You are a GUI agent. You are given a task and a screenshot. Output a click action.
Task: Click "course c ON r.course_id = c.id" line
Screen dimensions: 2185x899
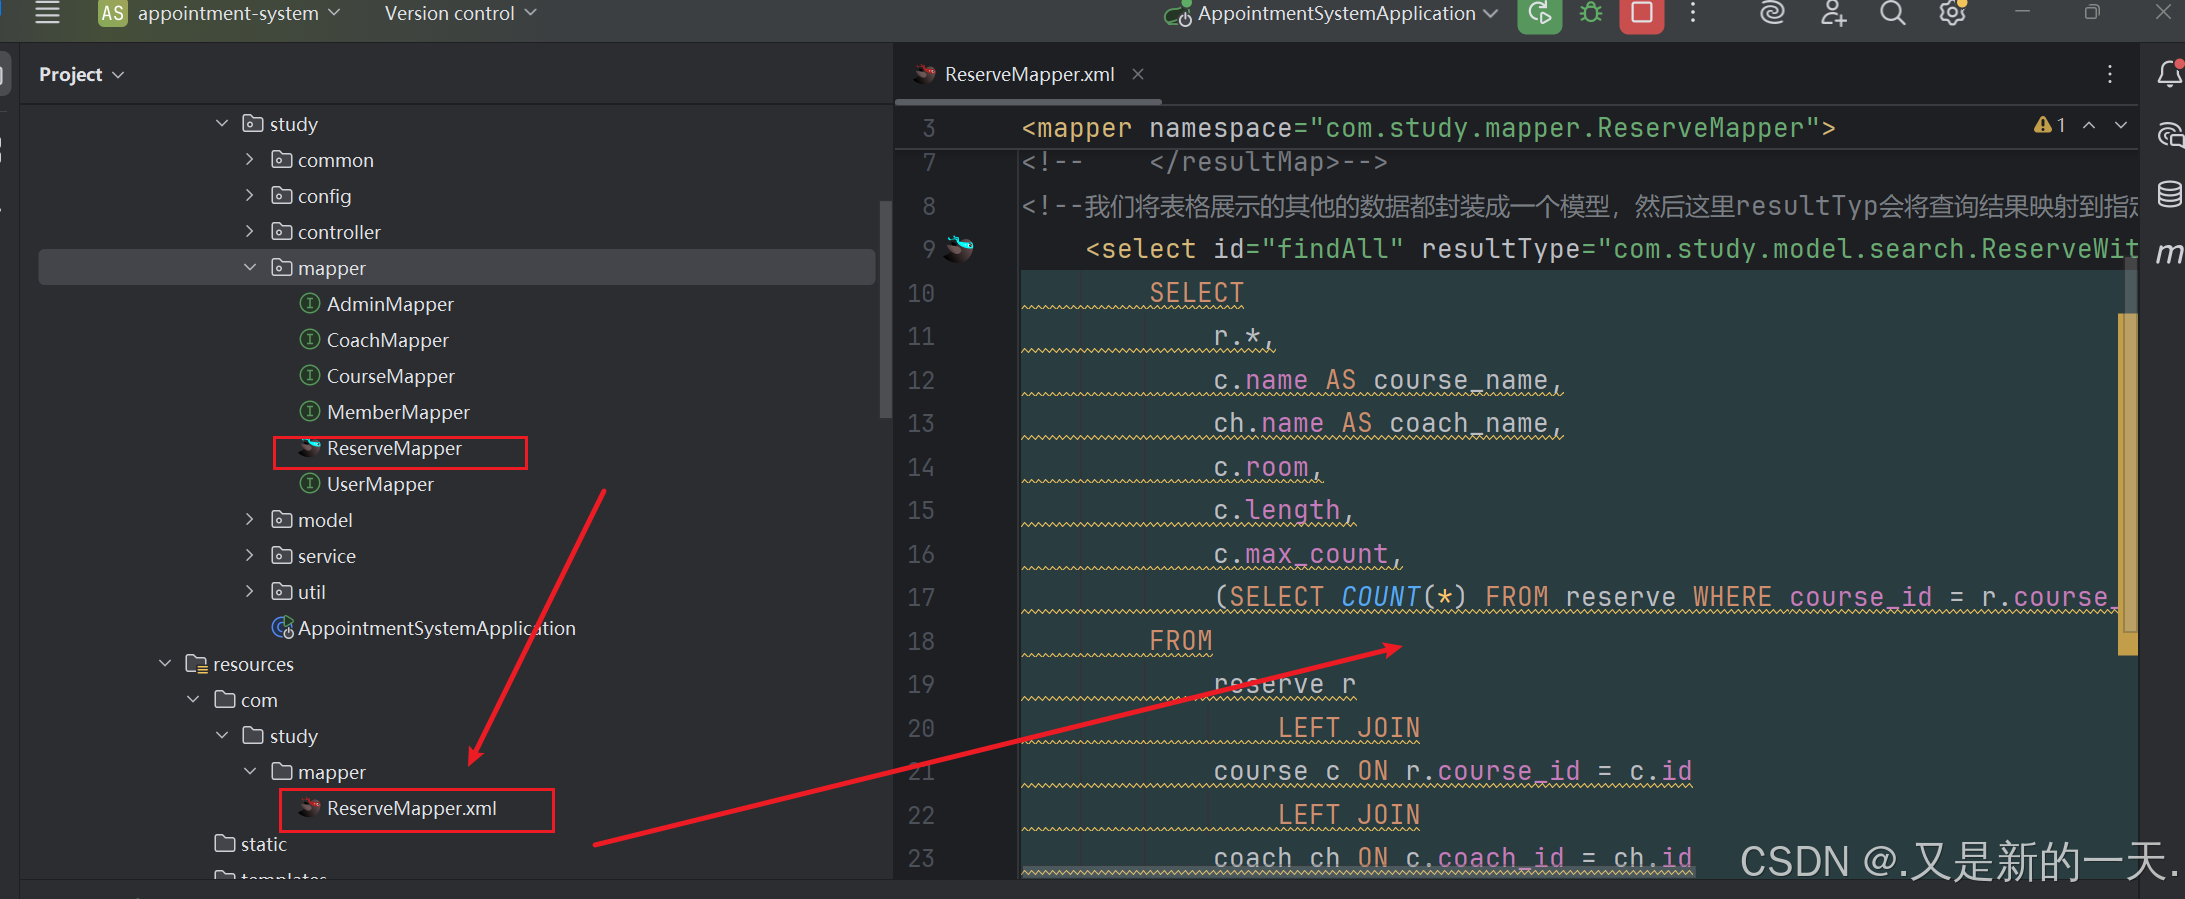(x=1452, y=771)
